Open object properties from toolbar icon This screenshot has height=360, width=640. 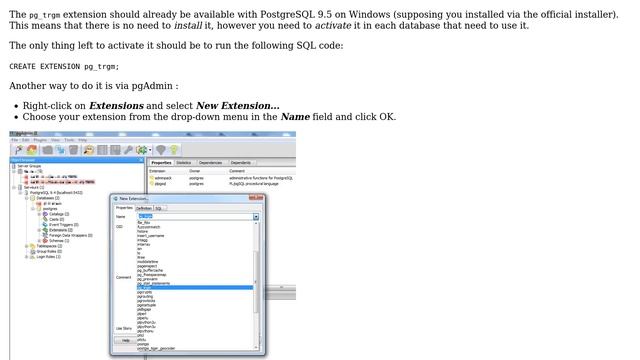tap(47, 150)
